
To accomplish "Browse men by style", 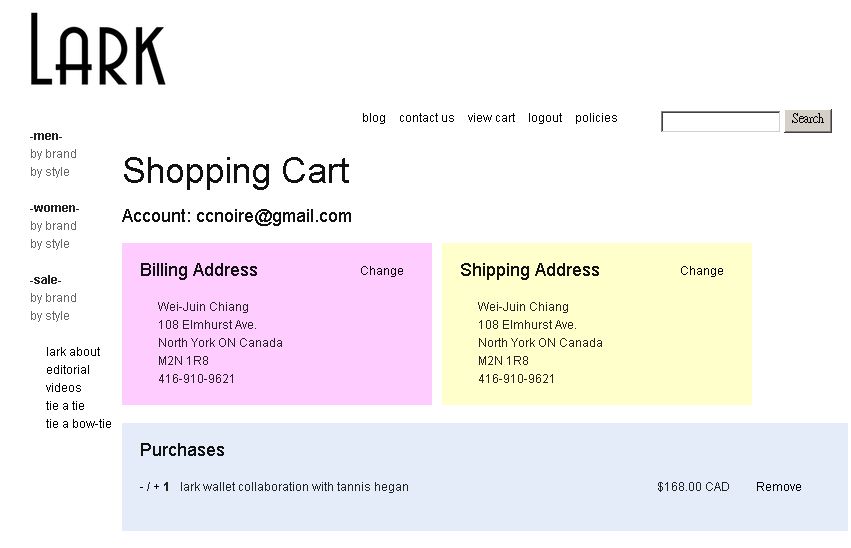I will 50,172.
